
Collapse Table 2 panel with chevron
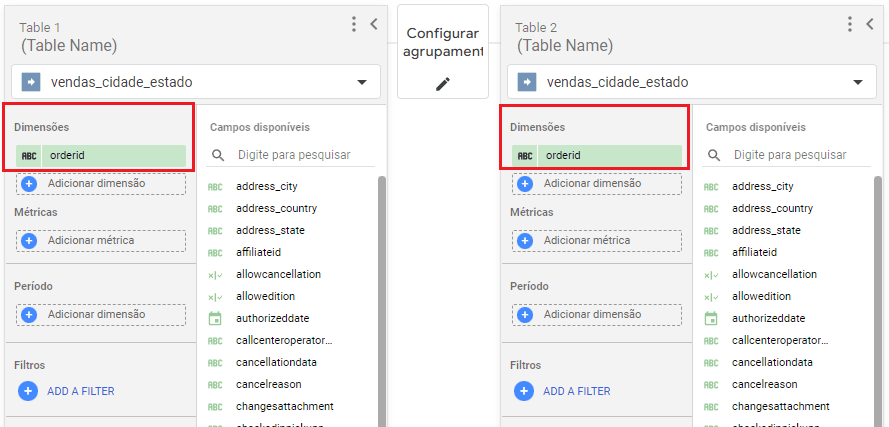click(870, 24)
